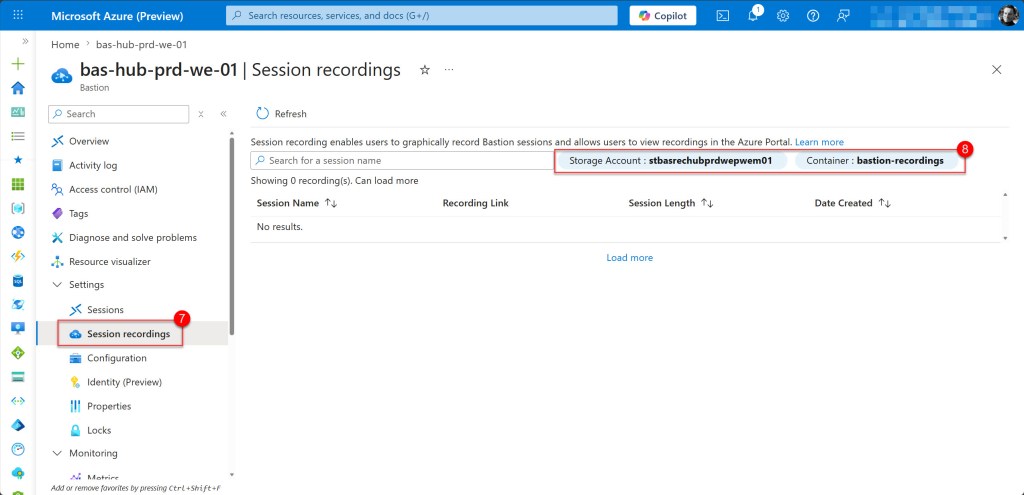Click the Copilot button
1024x495 pixels.
[663, 16]
